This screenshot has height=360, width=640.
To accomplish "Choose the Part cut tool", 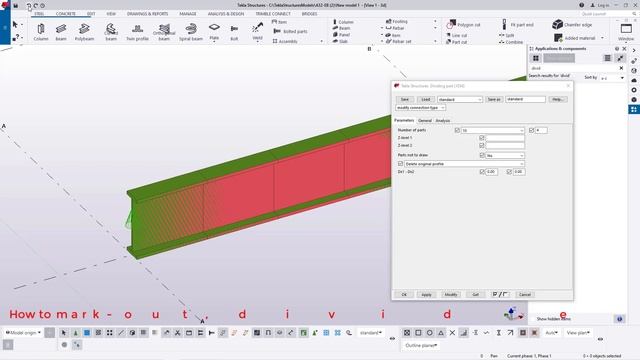I will click(456, 42).
